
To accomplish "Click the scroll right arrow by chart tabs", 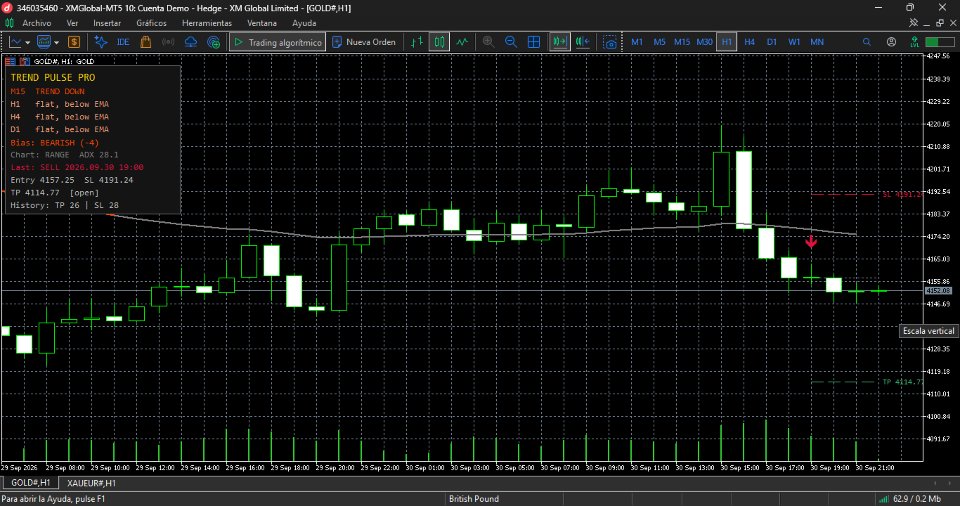I will pos(952,483).
